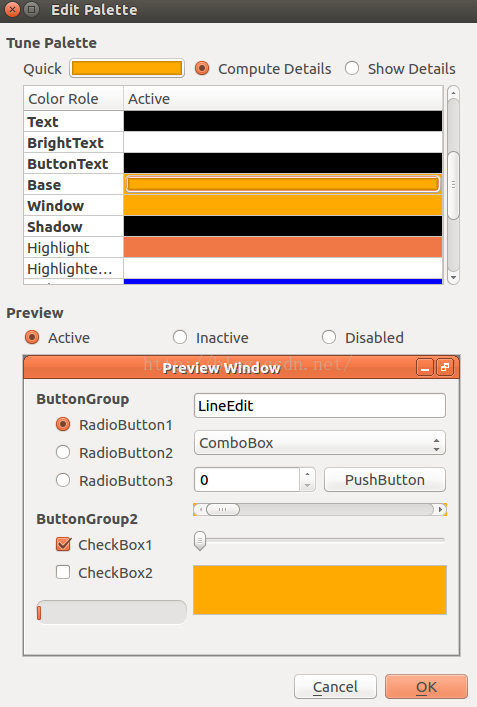Click into the LineEdit field
The image size is (477, 707).
coord(320,405)
